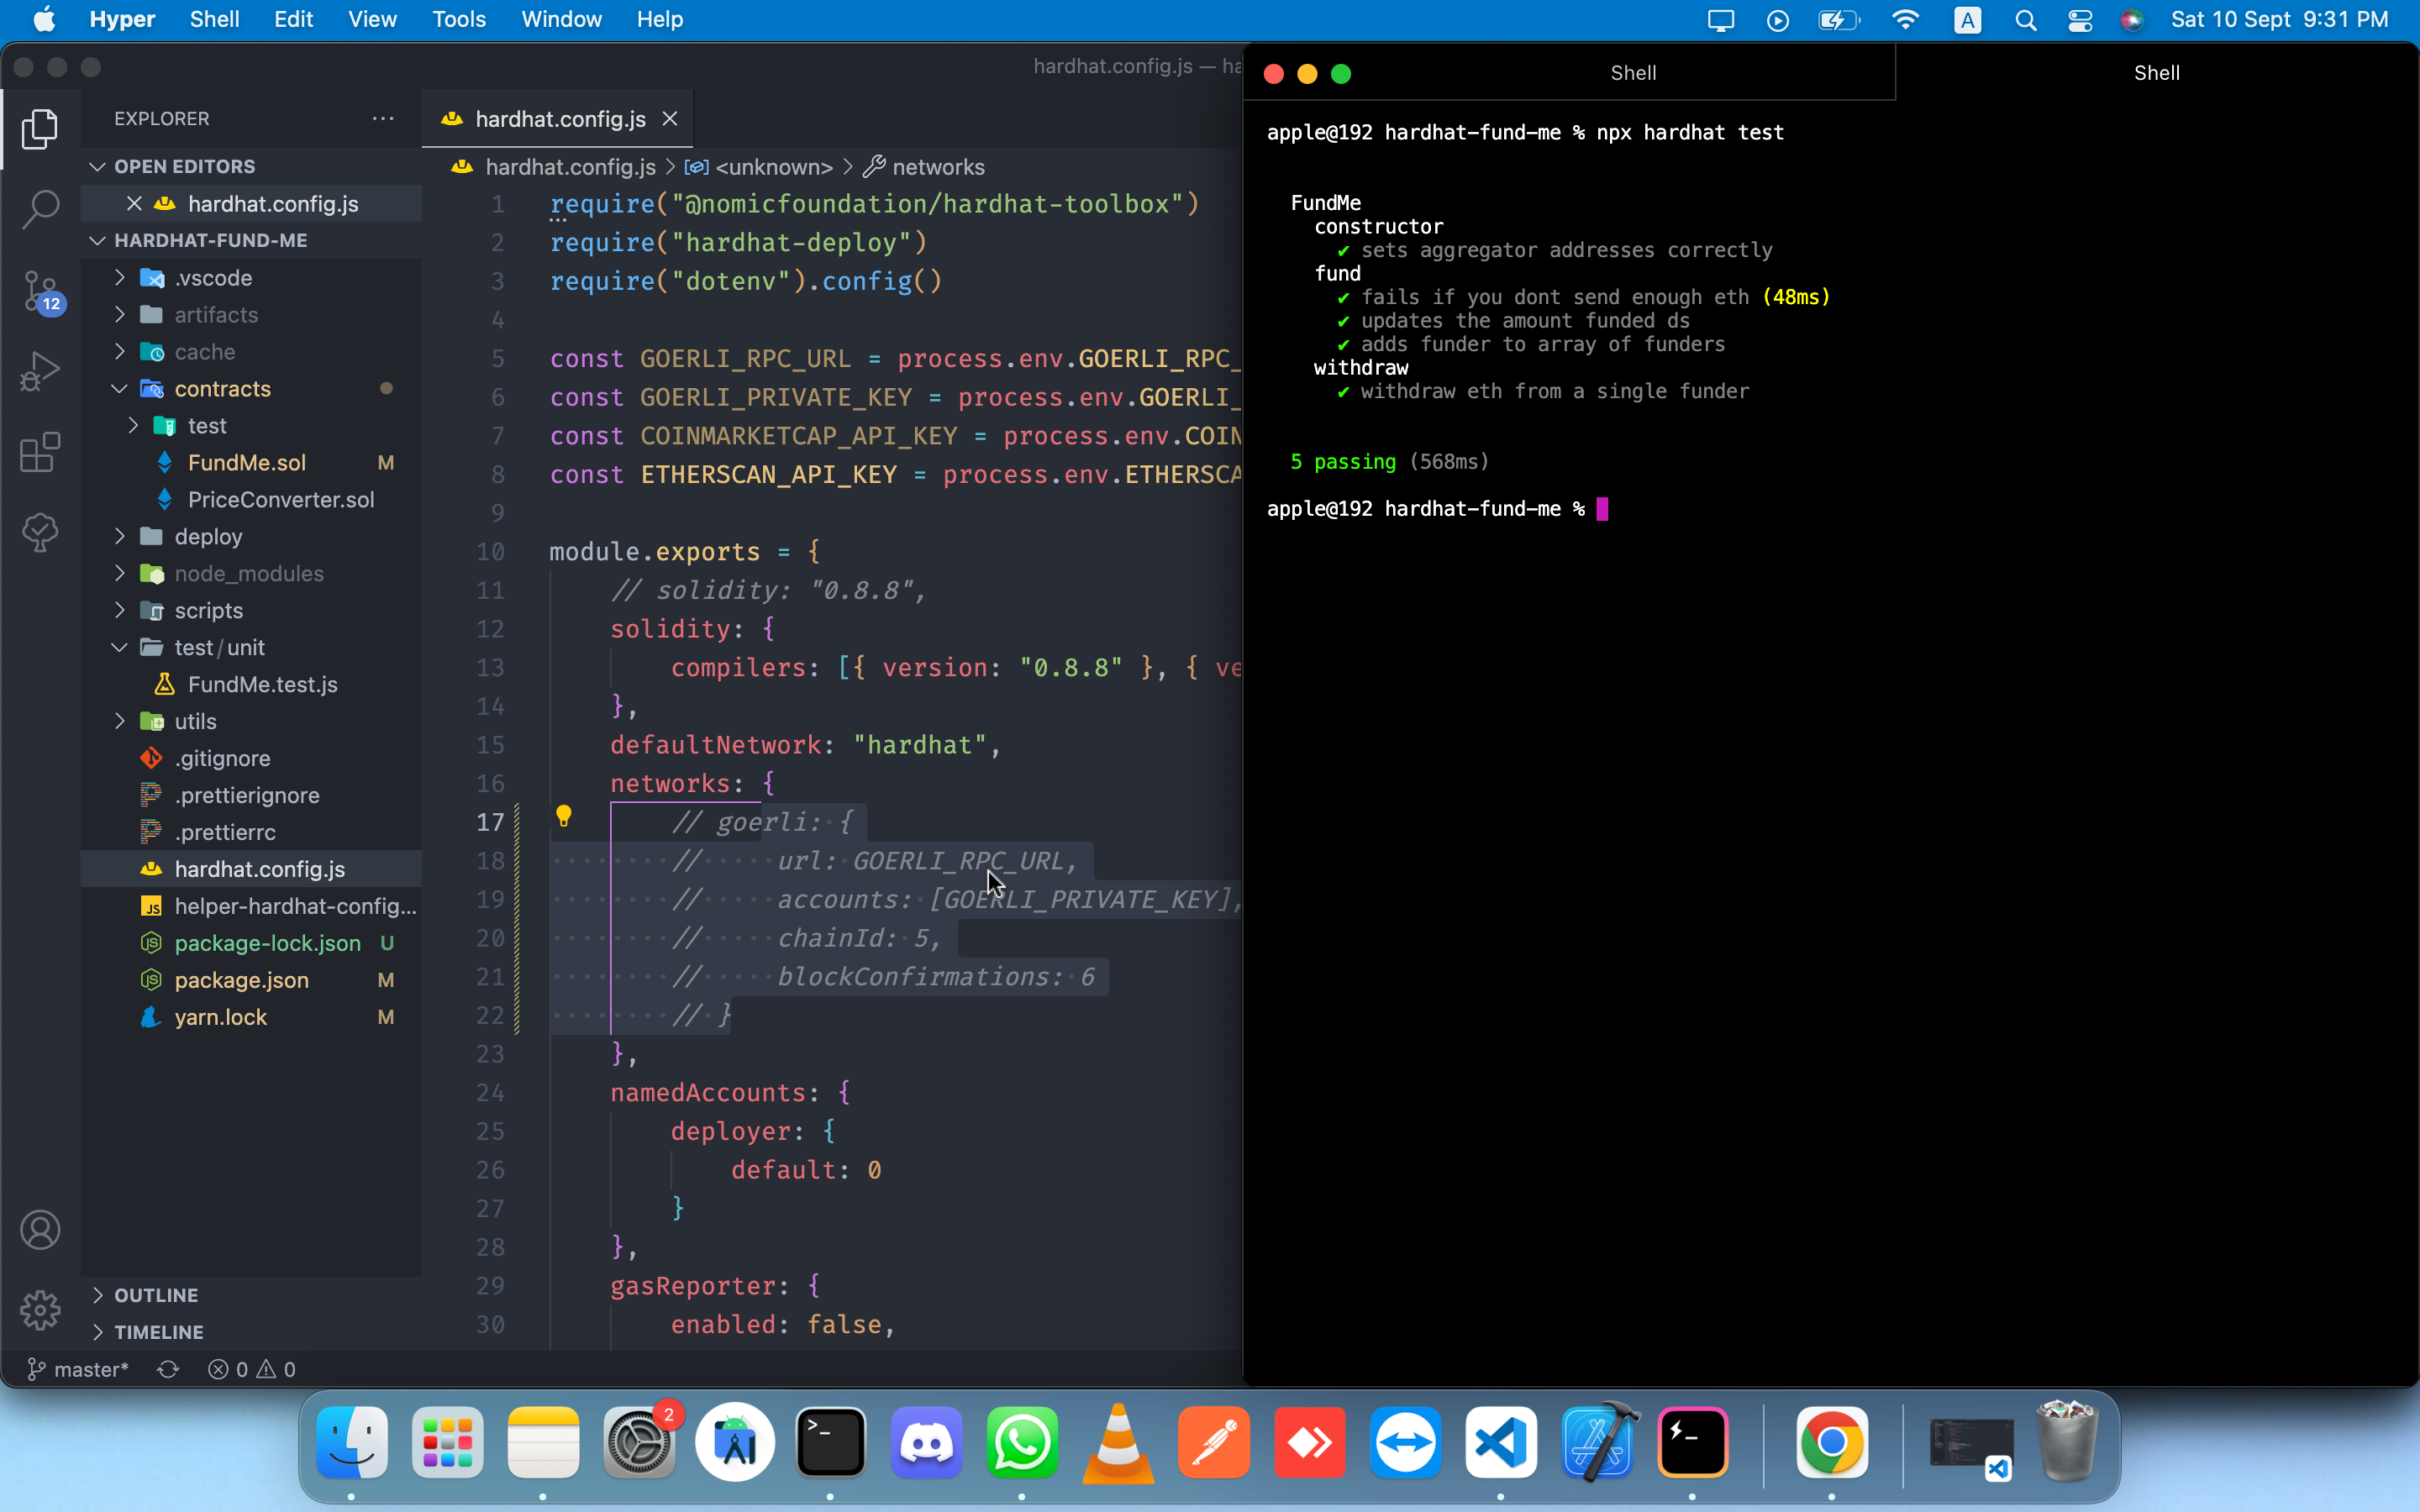The width and height of the screenshot is (2420, 1512).
Task: Open VLC from the Dock
Action: [1118, 1442]
